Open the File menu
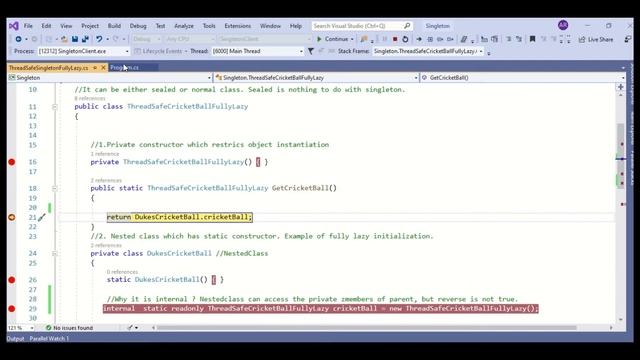This screenshot has width=640, height=360. [28, 26]
